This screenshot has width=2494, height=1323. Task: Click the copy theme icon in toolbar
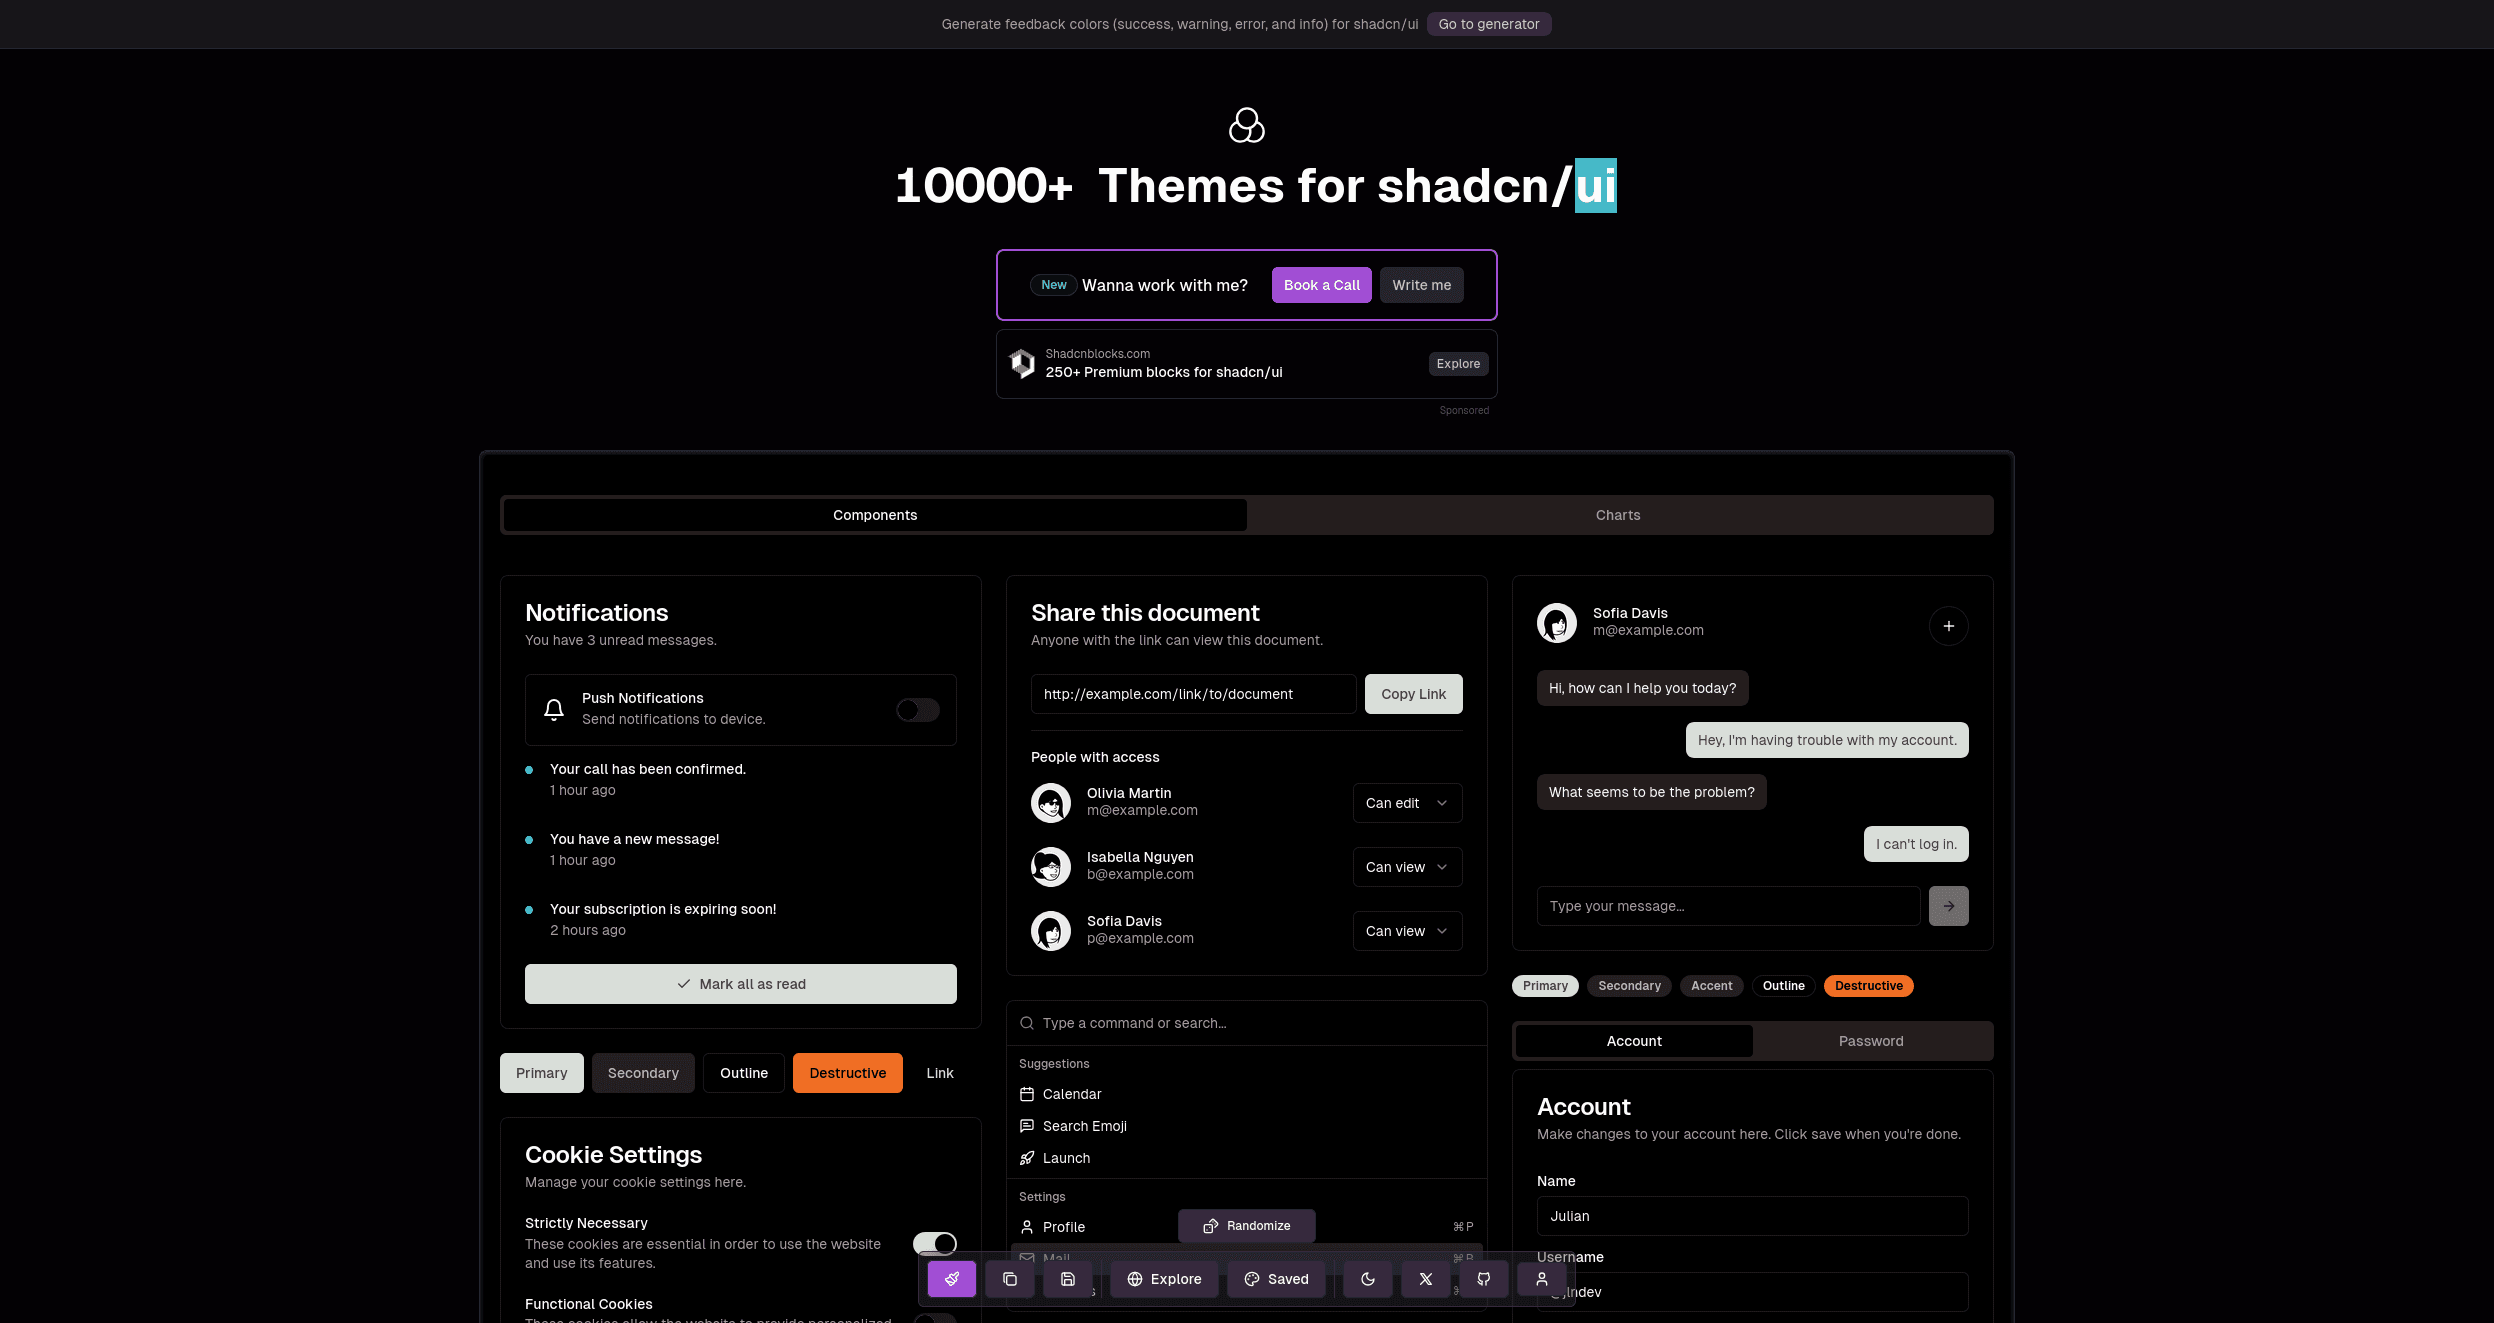[1009, 1279]
